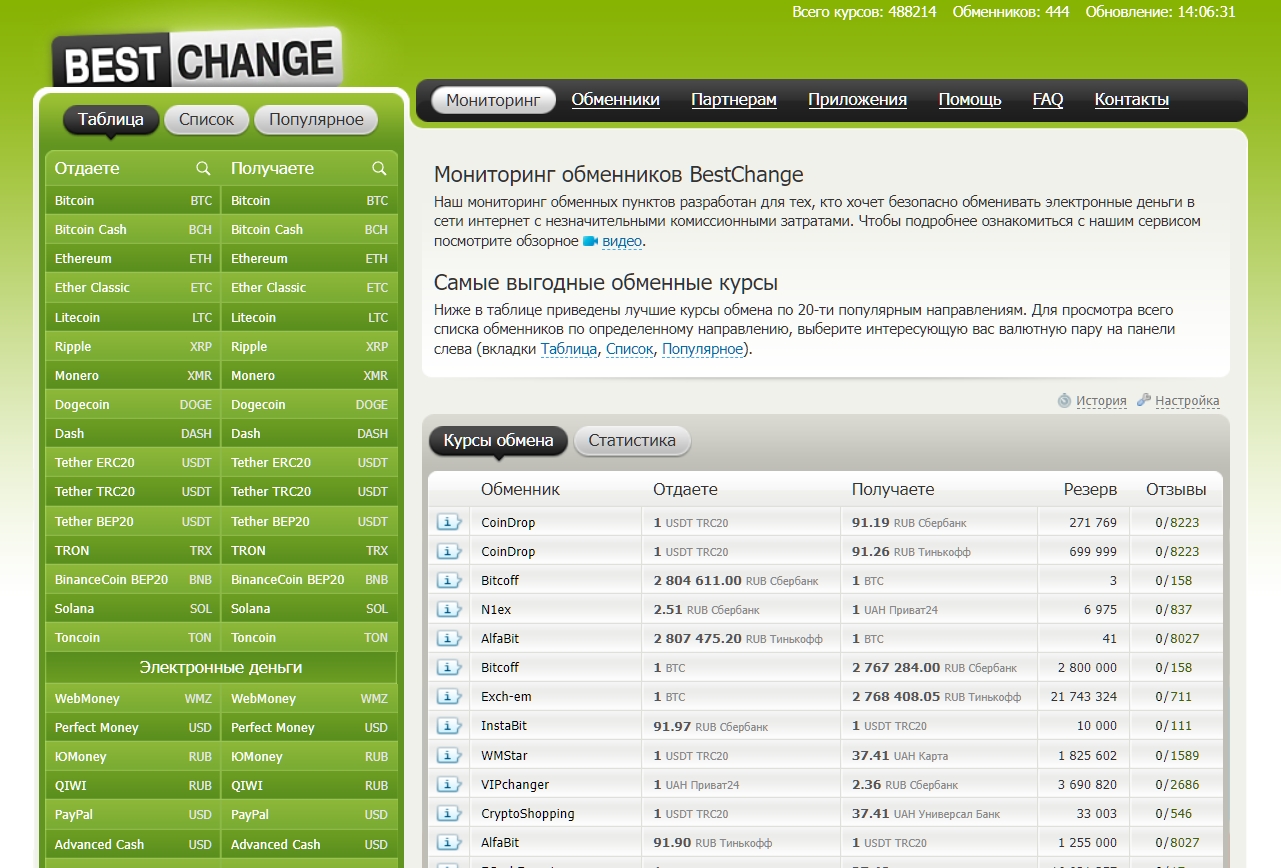Open info icon for CoinDrop Сбербанк row
1281x868 pixels.
[x=449, y=522]
